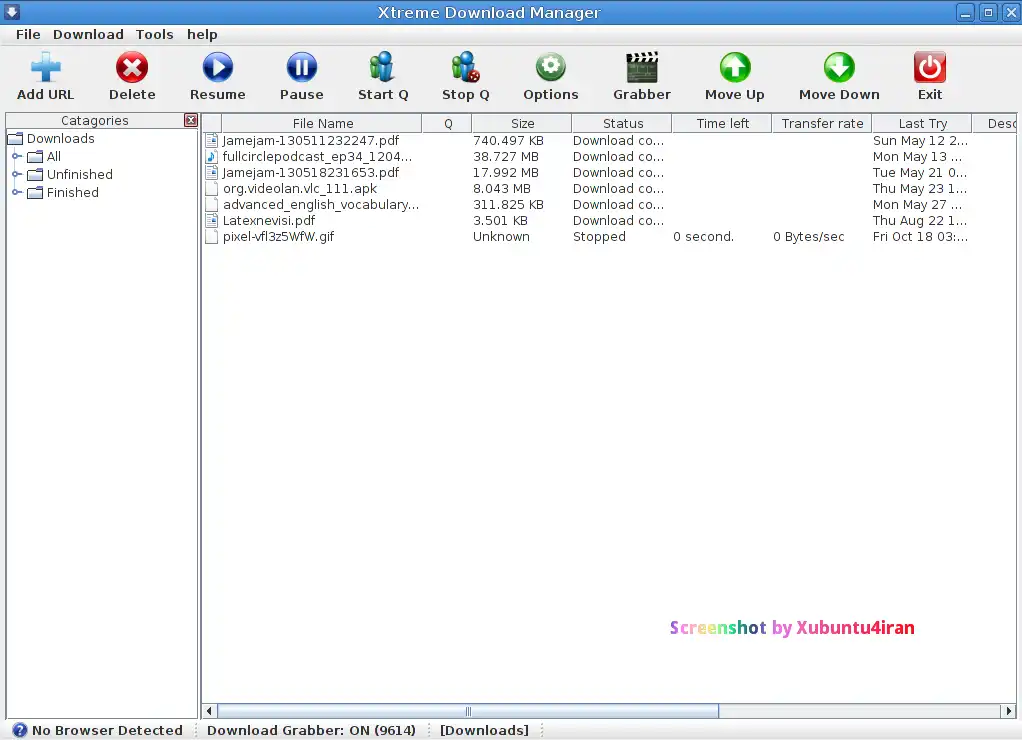1022x740 pixels.
Task: Click the file icon of pixel-vfl3z5WfW.gif
Action: (211, 237)
